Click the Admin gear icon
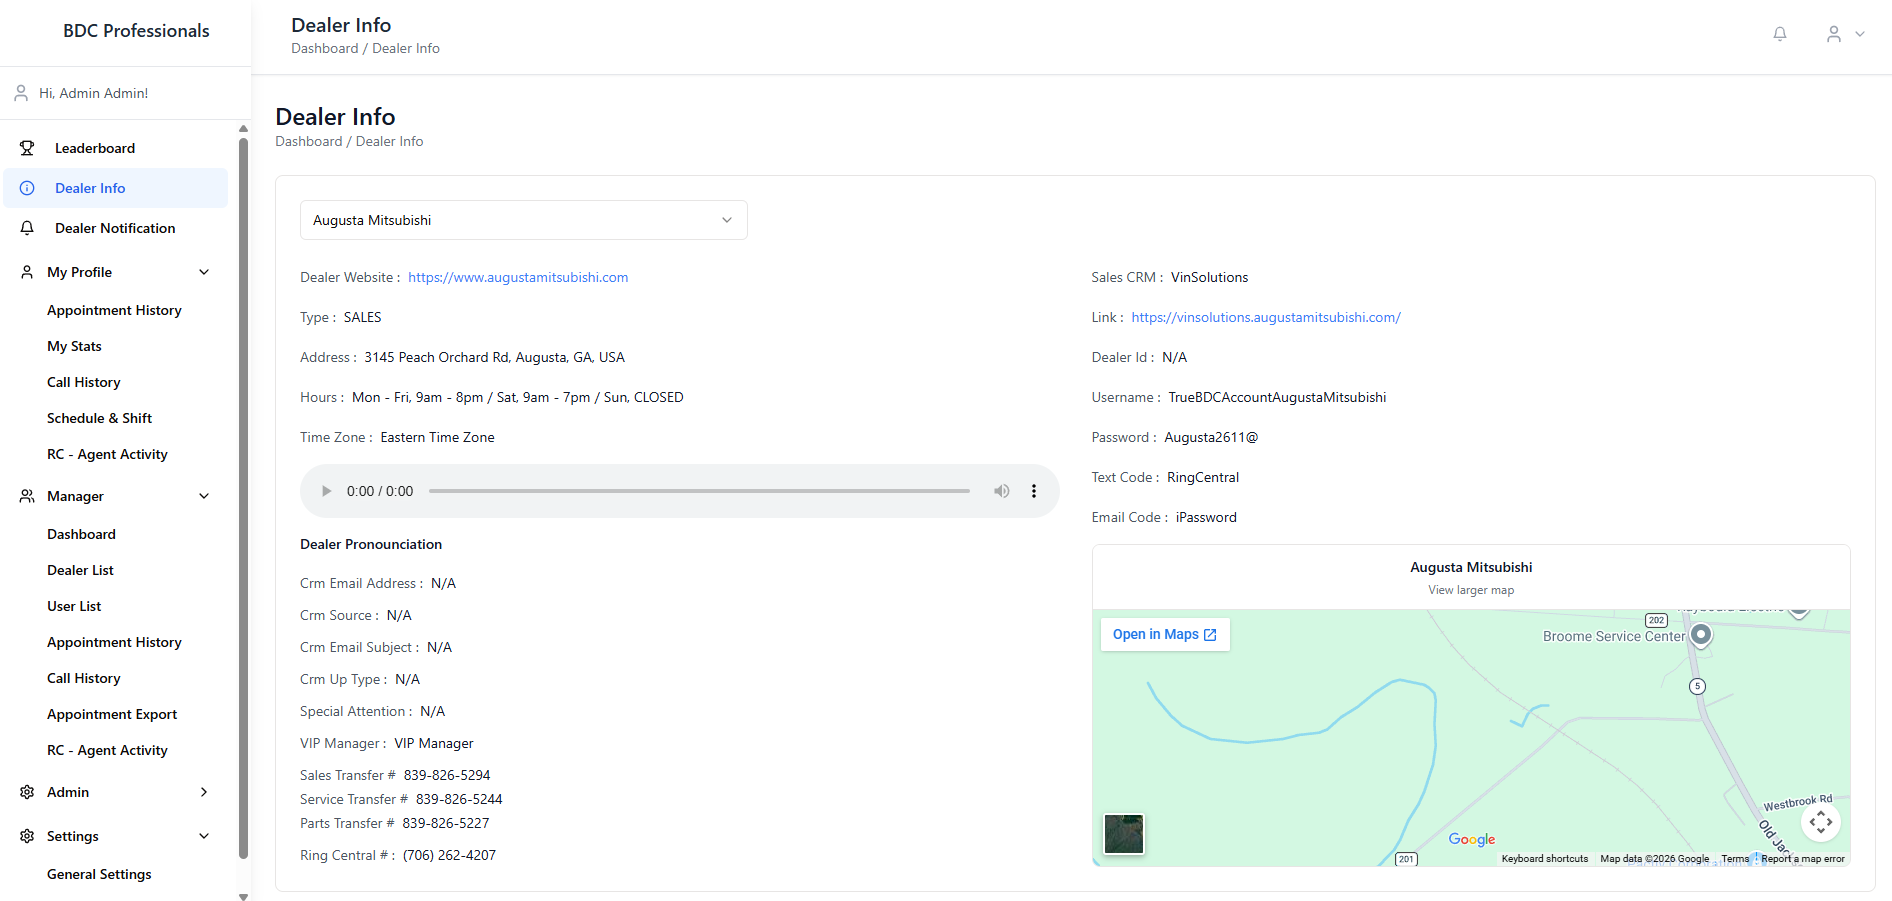The height and width of the screenshot is (901, 1892). pyautogui.click(x=27, y=792)
